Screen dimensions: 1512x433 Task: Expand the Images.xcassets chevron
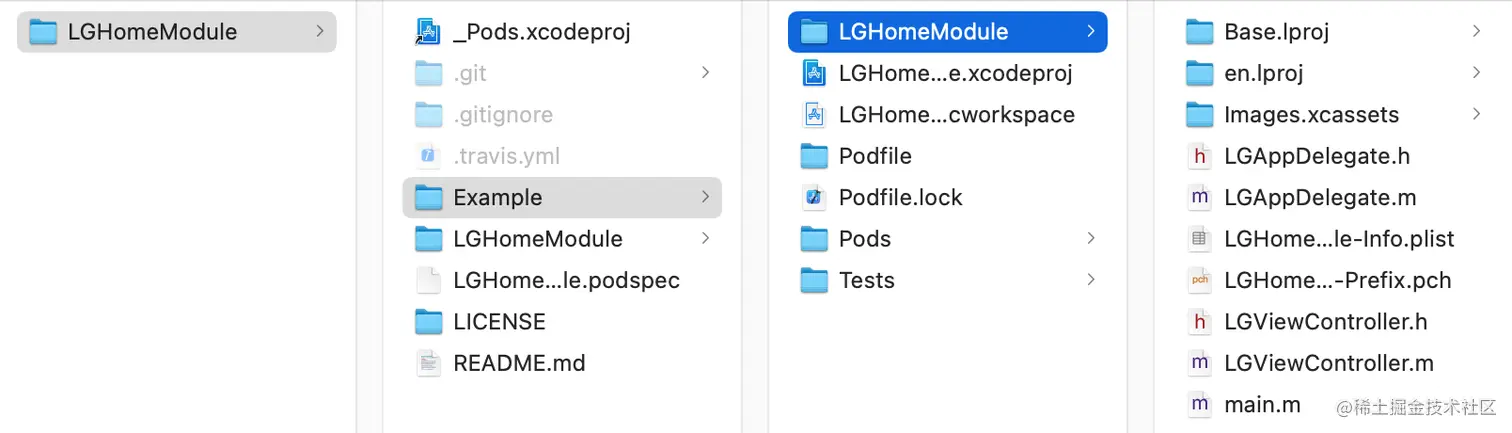(x=1476, y=114)
